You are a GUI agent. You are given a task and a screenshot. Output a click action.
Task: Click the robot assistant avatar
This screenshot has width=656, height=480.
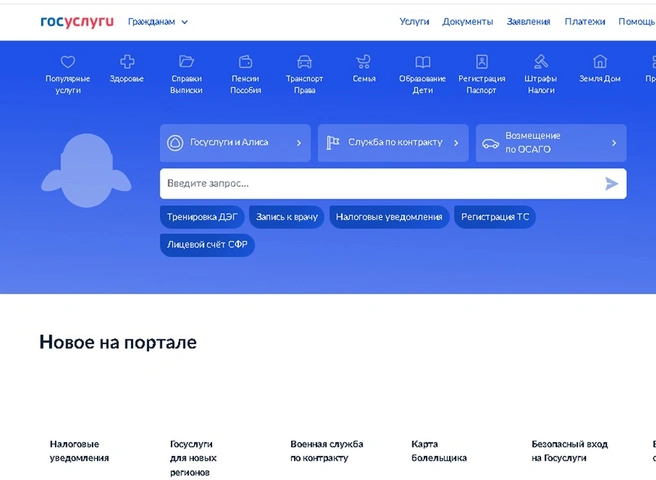point(86,170)
